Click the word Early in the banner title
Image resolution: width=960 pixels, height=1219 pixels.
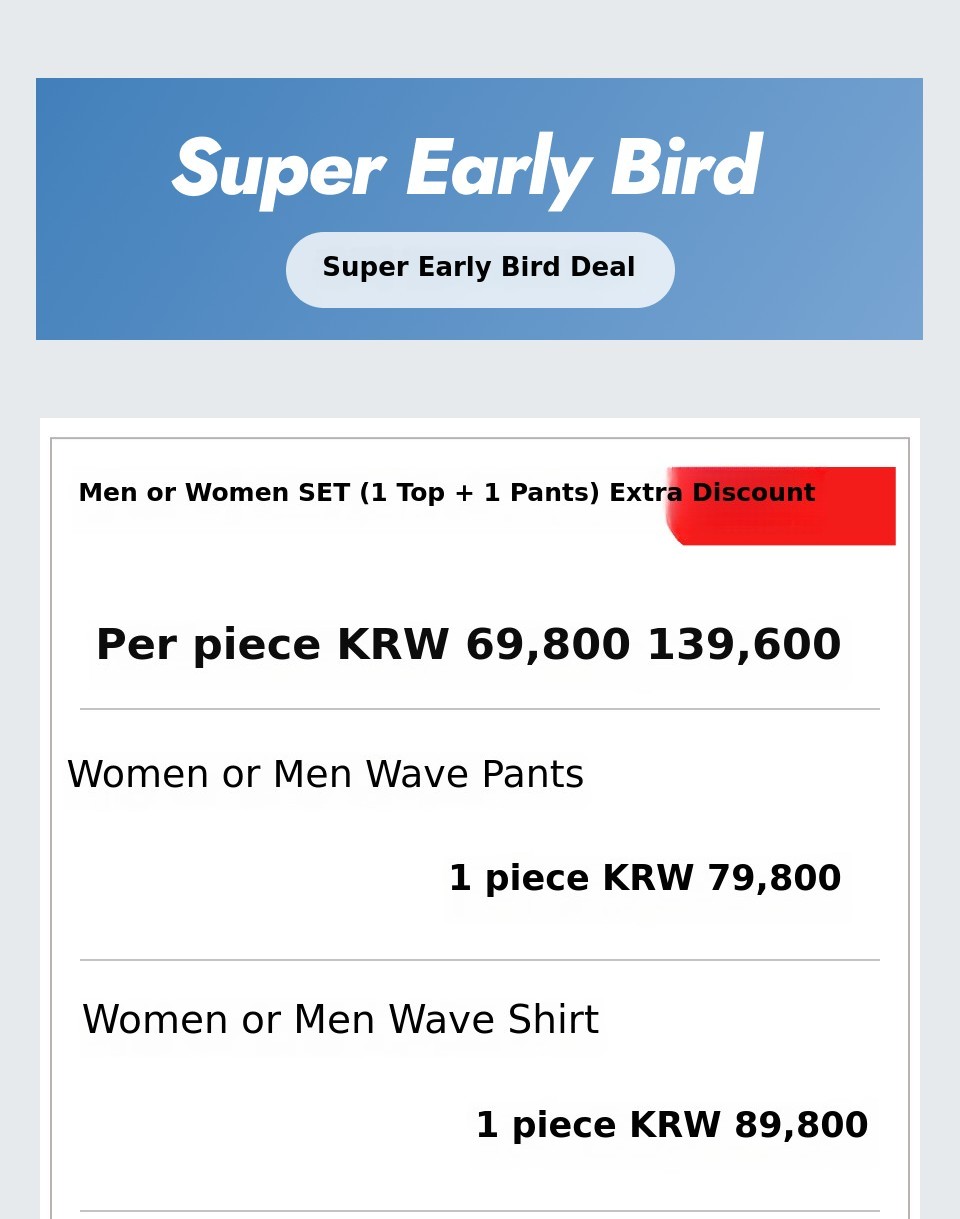pyautogui.click(x=497, y=172)
